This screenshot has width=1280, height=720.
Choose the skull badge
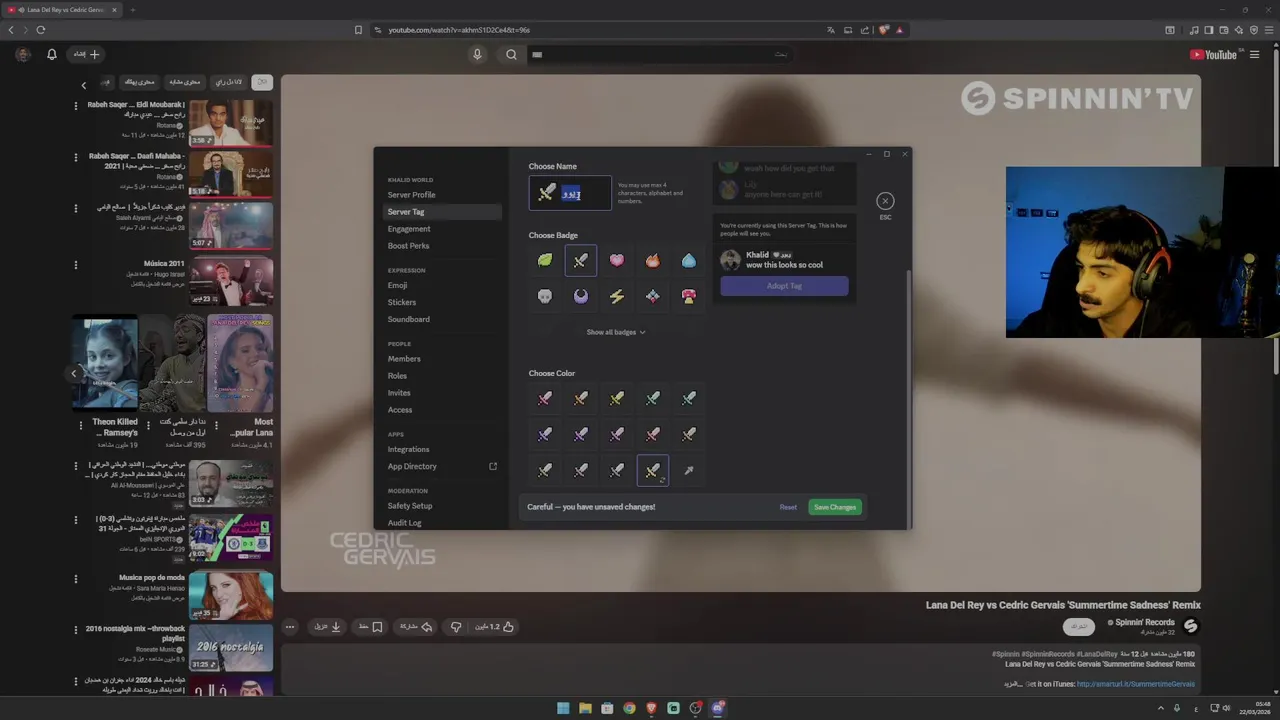click(545, 296)
